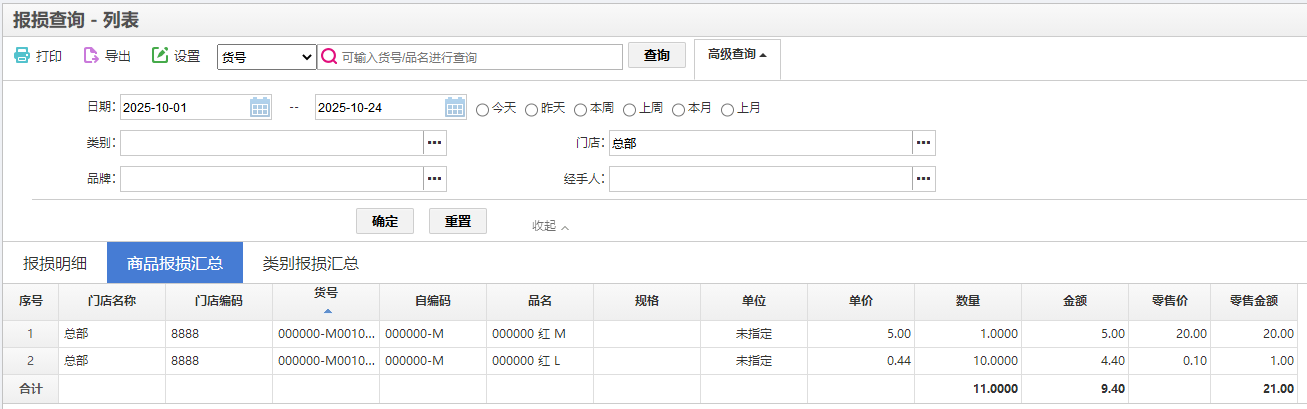Collapse filters using 收起 link
Viewport: 1307px width, 409px height.
click(550, 226)
